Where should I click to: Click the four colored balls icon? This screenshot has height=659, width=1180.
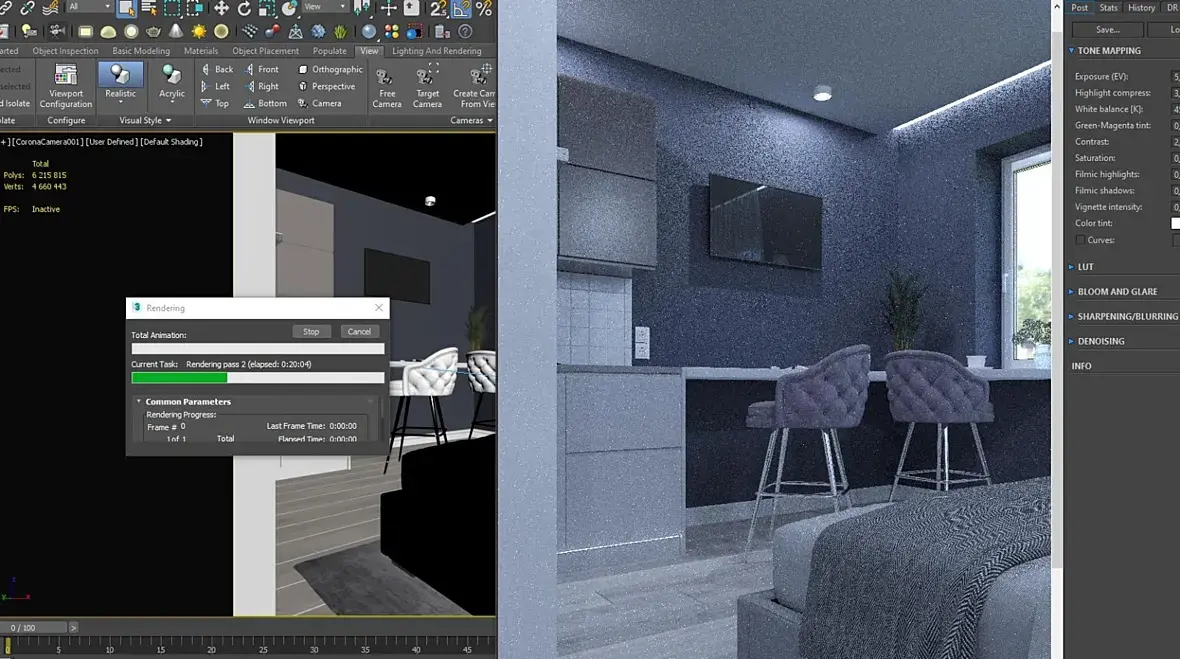point(391,32)
